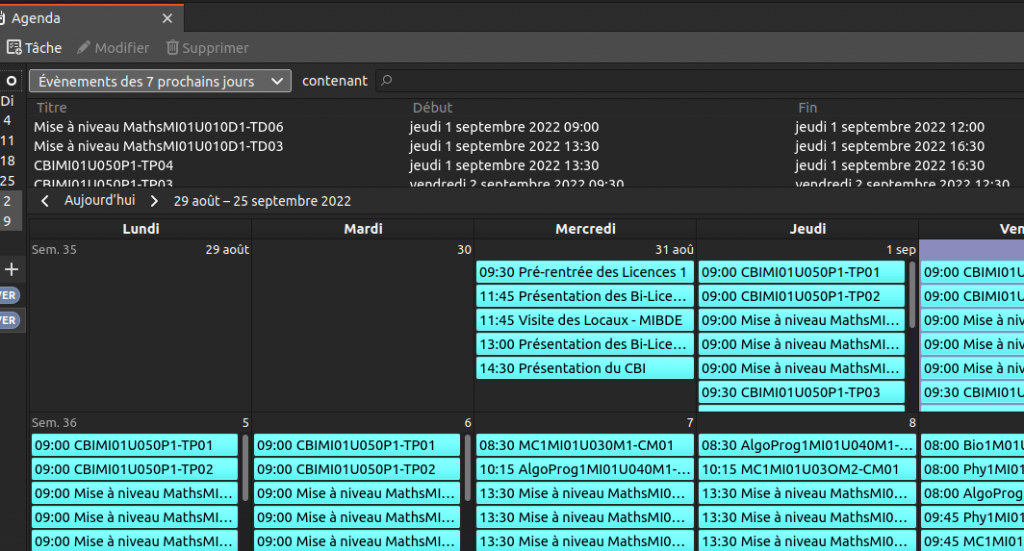Click the scrollbar in Tuesday 6 cell
Viewport: 1024px width, 551px height.
[x=467, y=468]
